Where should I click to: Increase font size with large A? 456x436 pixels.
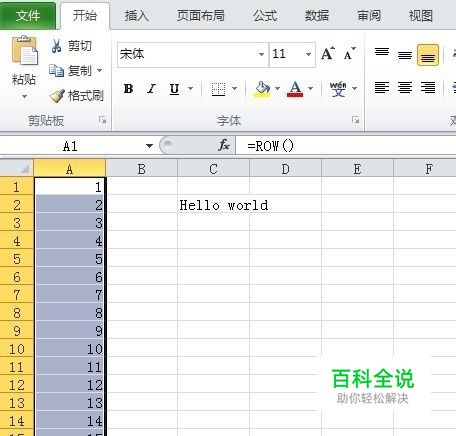[327, 54]
